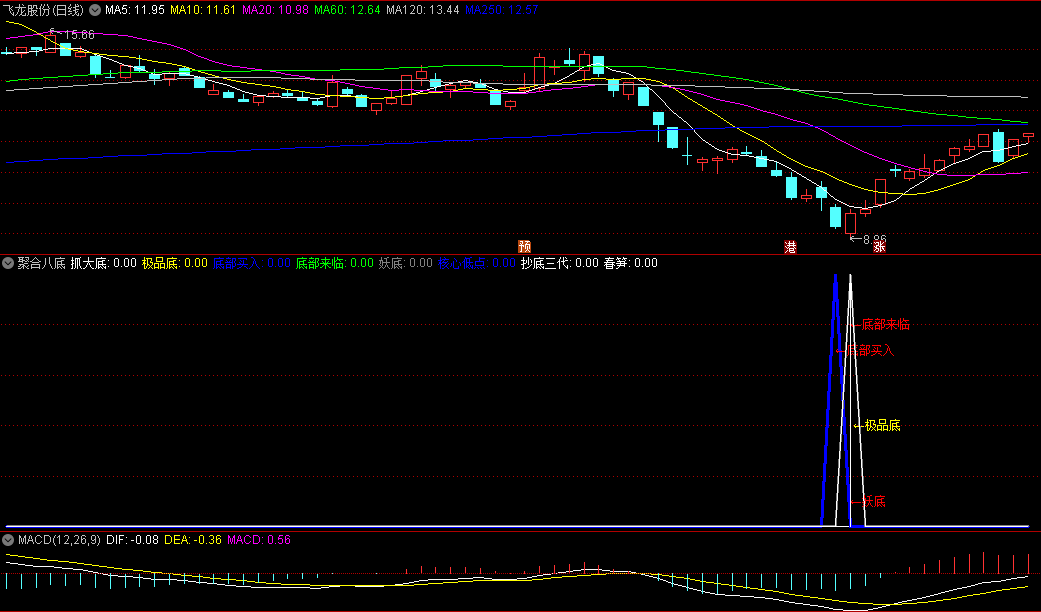Click the 8.86 low price label
The image size is (1041, 612).
874,239
